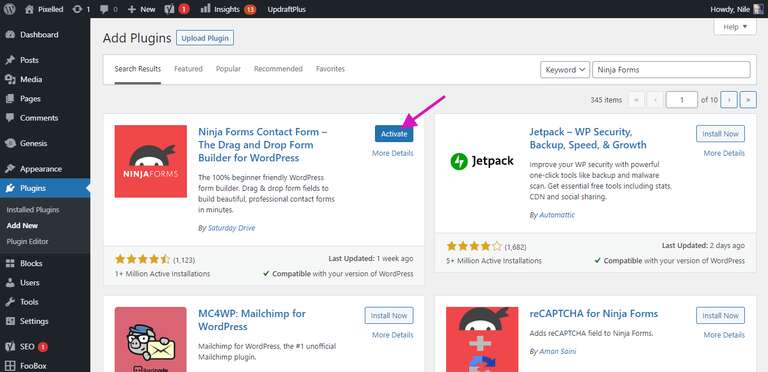Go to last results page
Image resolution: width=768 pixels, height=372 pixels.
[748, 99]
